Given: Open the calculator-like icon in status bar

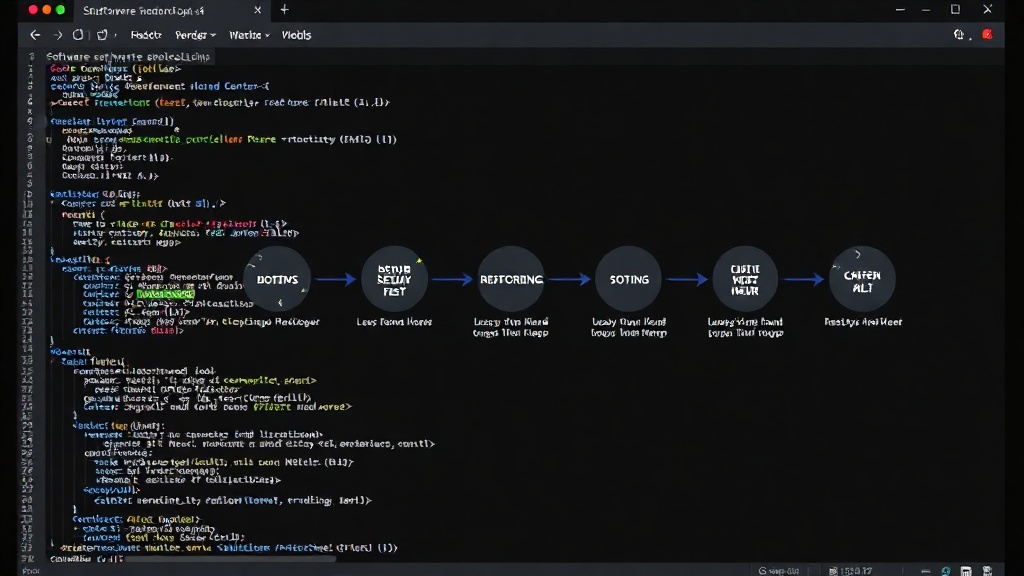Looking at the screenshot, I should (x=966, y=571).
